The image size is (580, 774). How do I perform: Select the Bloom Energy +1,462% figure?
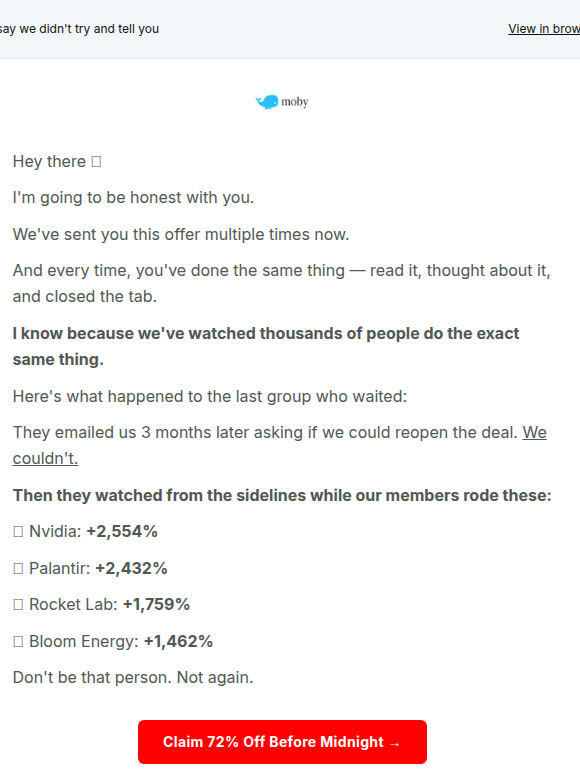point(178,641)
